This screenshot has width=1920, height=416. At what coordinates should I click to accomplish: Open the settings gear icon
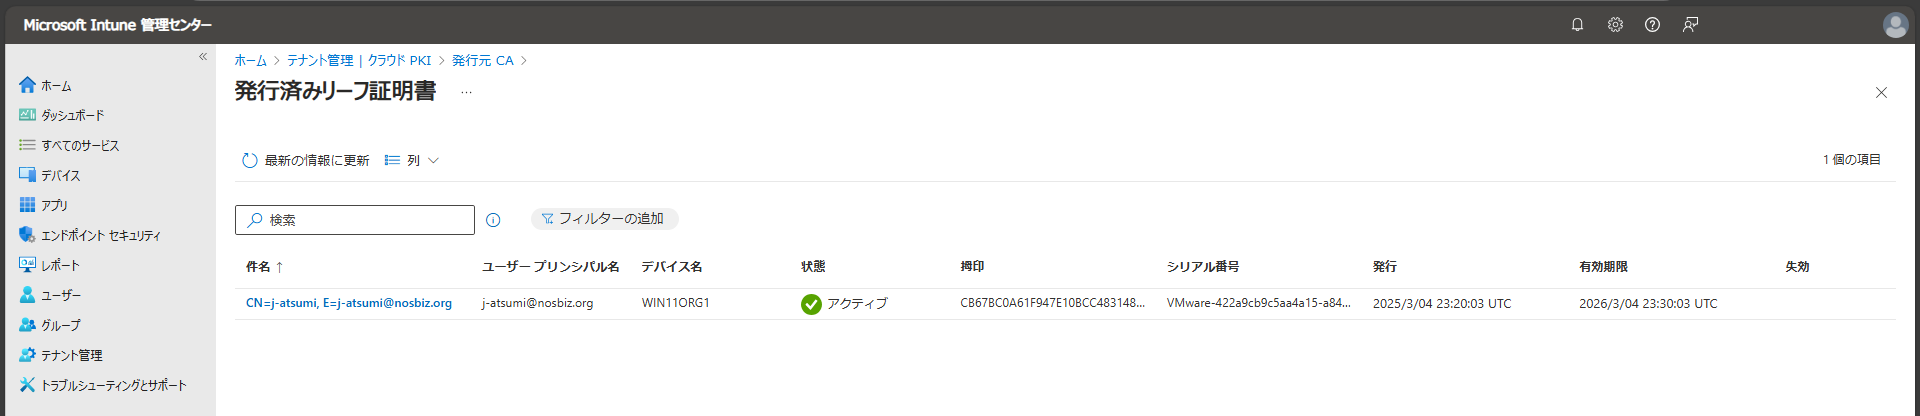pos(1615,25)
